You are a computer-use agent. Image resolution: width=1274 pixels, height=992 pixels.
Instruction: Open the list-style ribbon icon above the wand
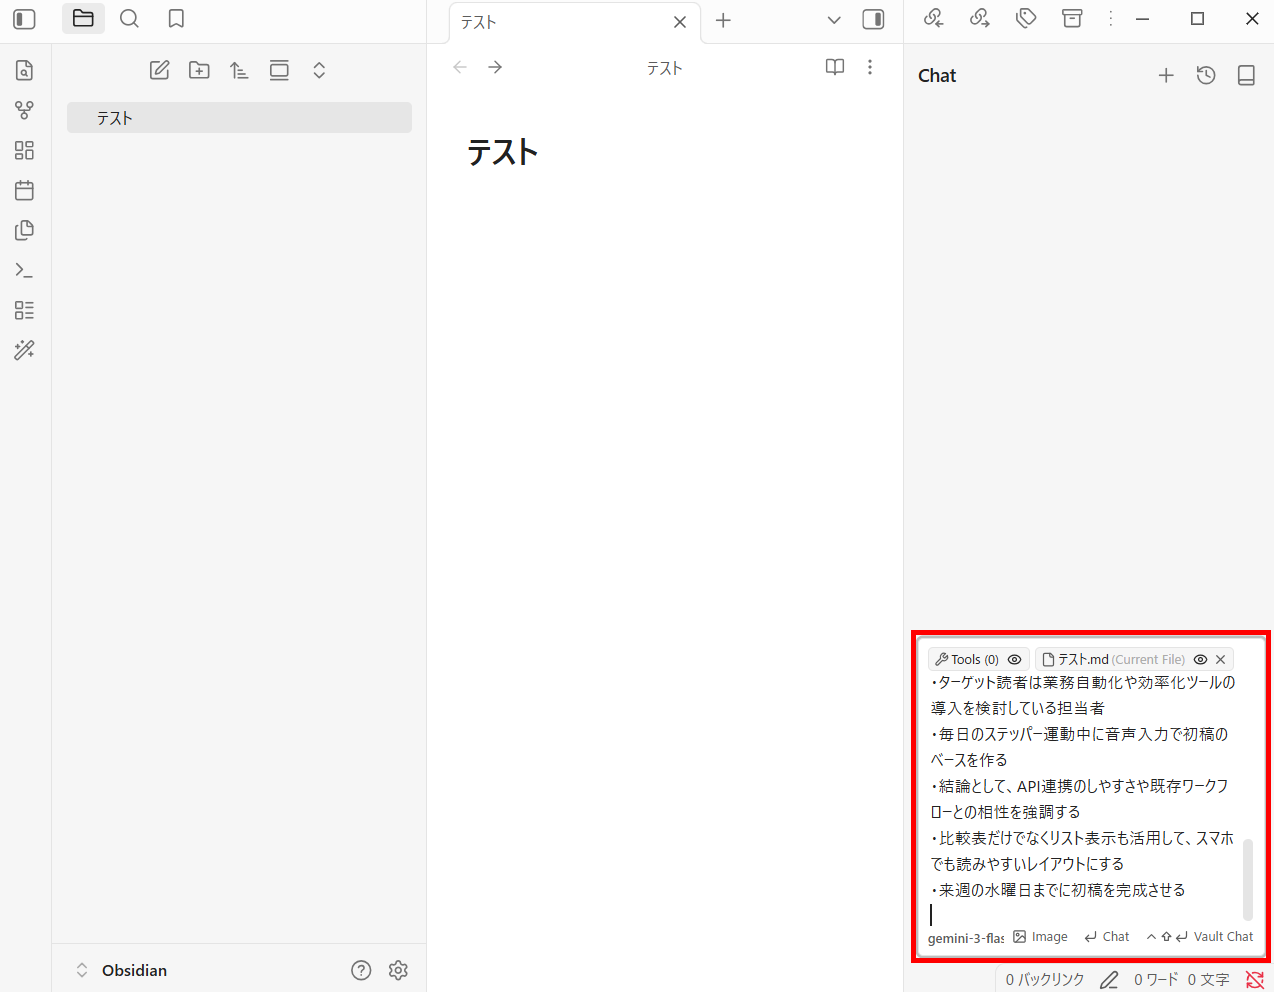tap(25, 310)
